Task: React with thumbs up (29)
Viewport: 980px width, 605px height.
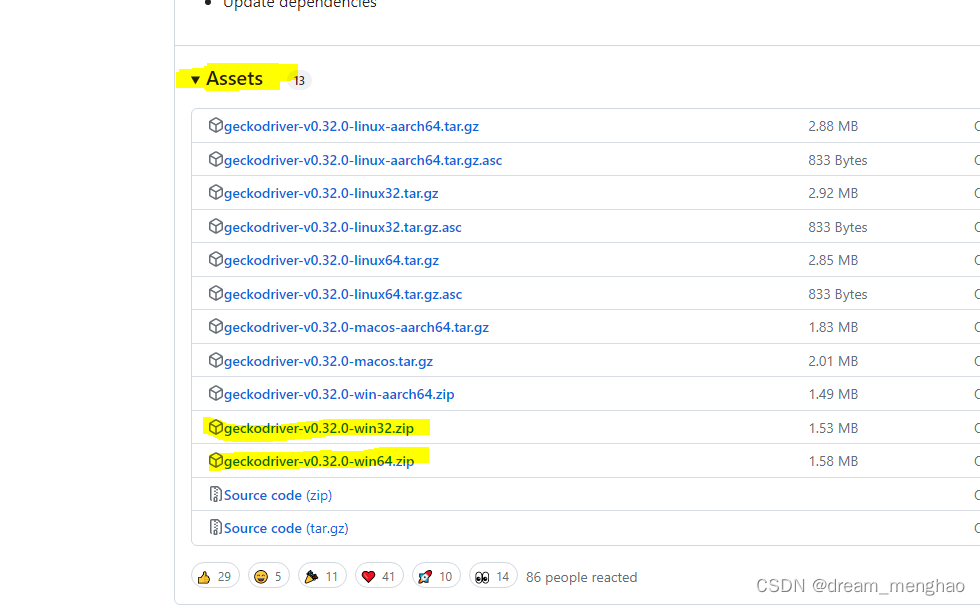Action: click(215, 576)
